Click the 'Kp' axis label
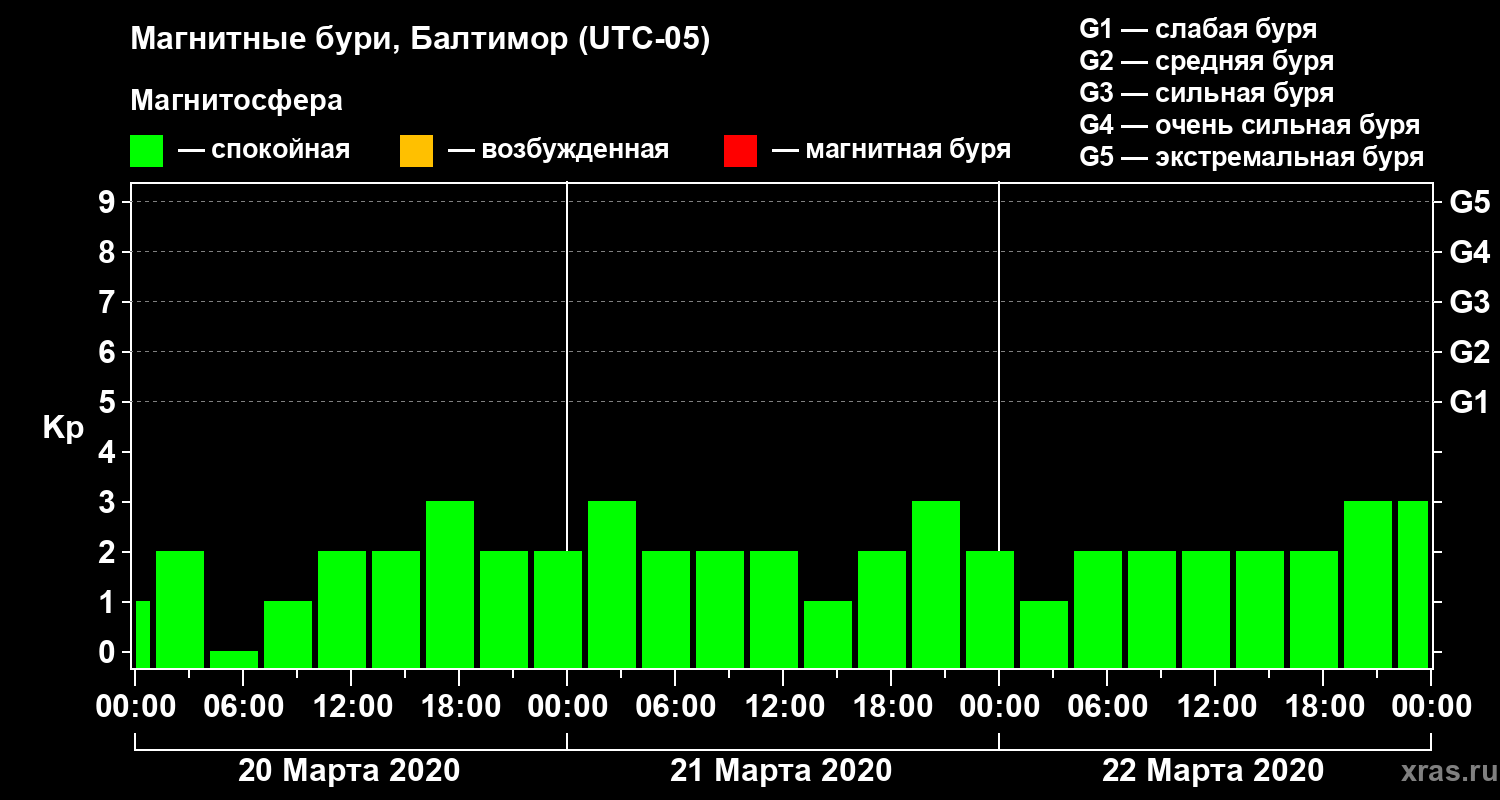The height and width of the screenshot is (800, 1500). (x=64, y=428)
